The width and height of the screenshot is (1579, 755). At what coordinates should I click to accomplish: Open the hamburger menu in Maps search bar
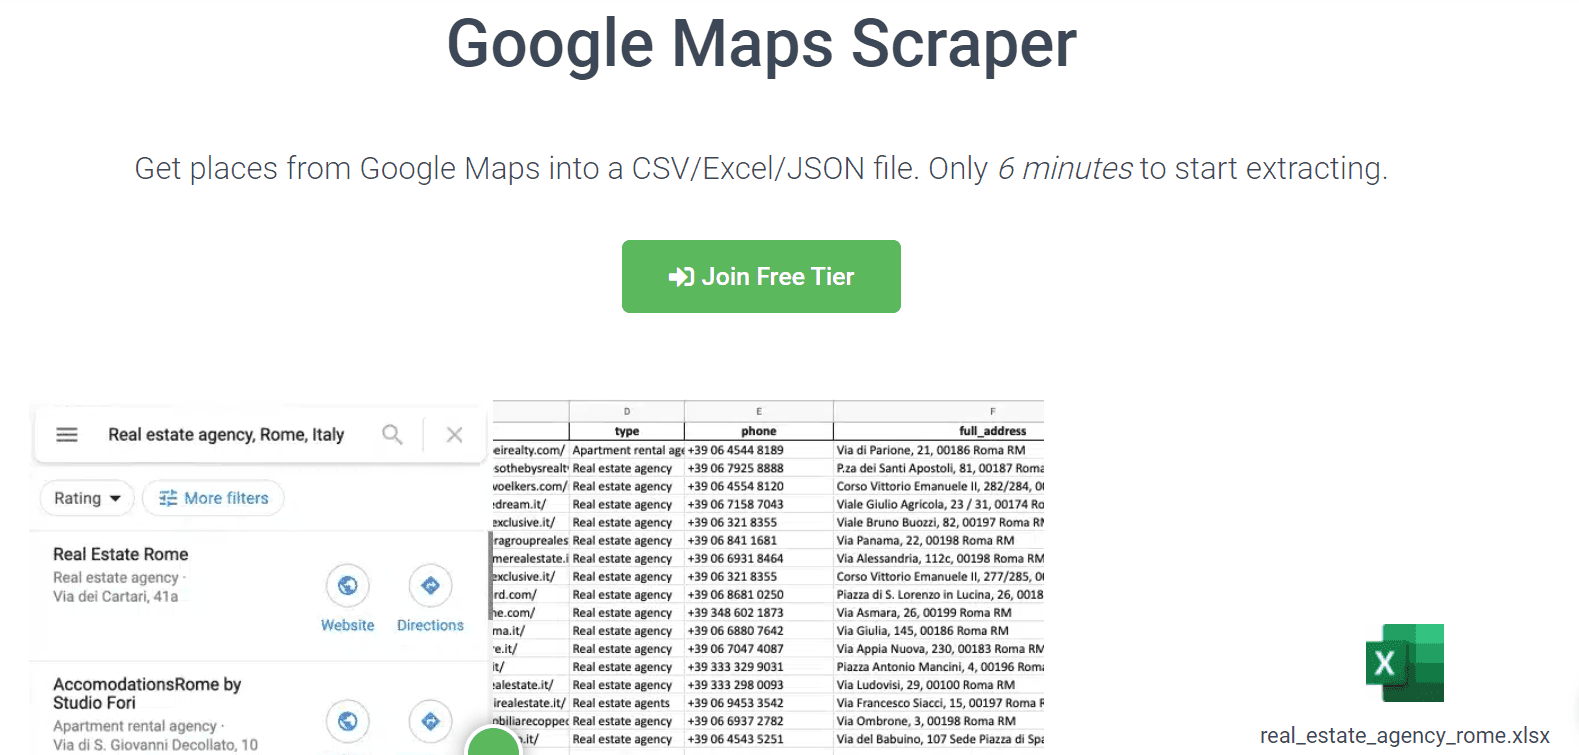(67, 435)
